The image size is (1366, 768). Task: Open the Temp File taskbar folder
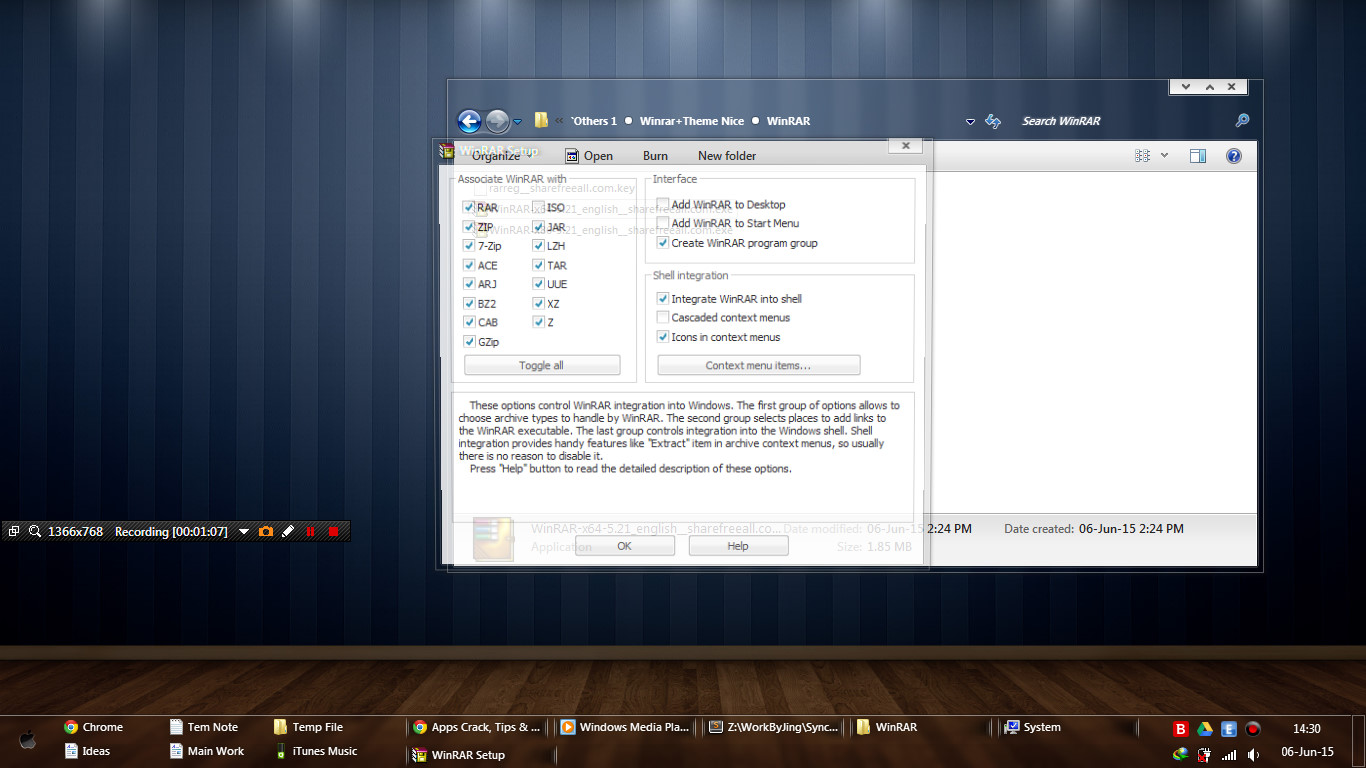tap(309, 727)
